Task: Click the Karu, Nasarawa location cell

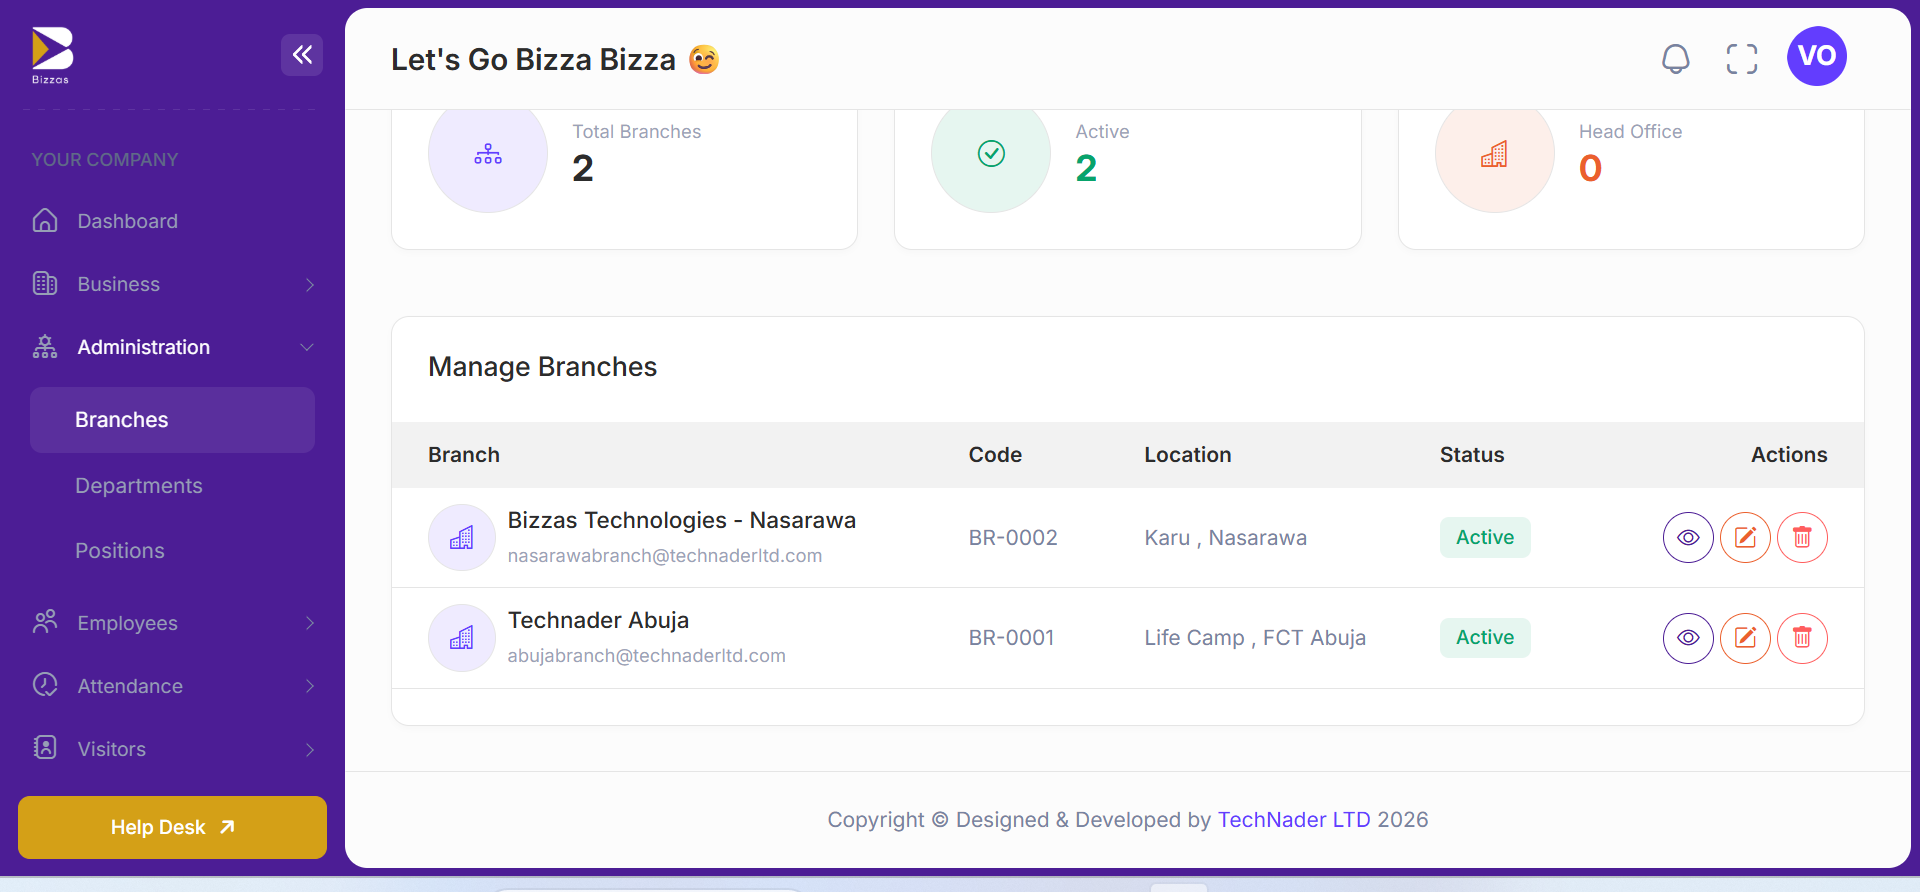Action: tap(1226, 538)
